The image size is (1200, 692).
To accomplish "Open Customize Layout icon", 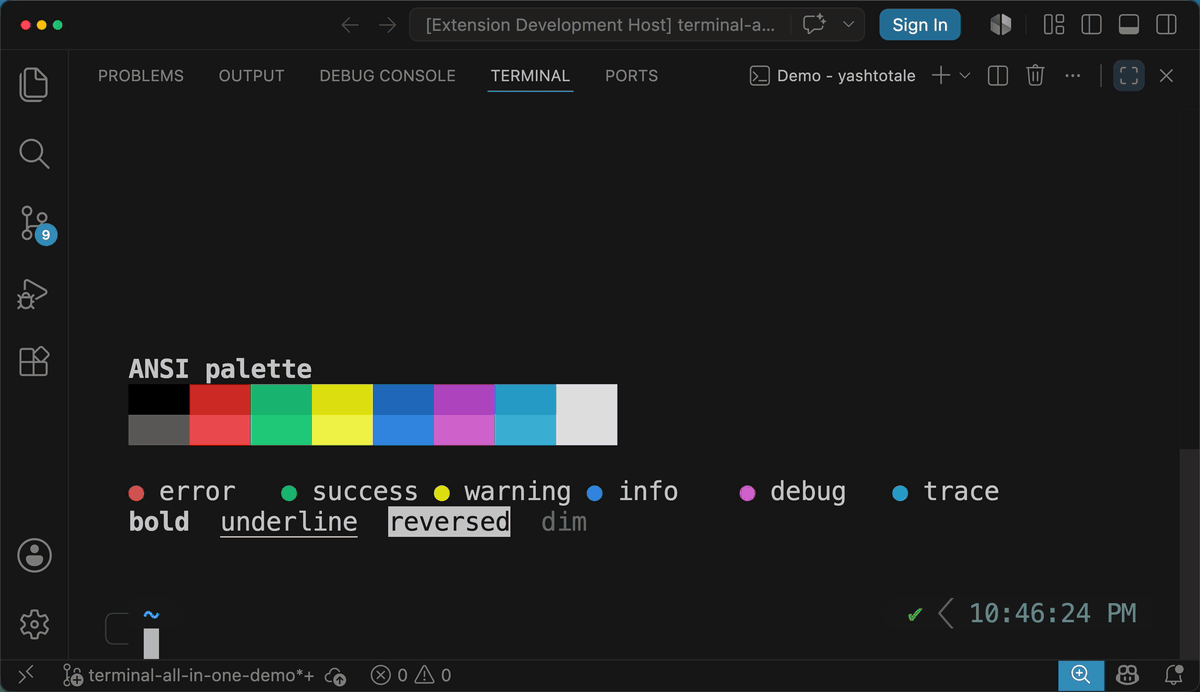I will pyautogui.click(x=1054, y=25).
